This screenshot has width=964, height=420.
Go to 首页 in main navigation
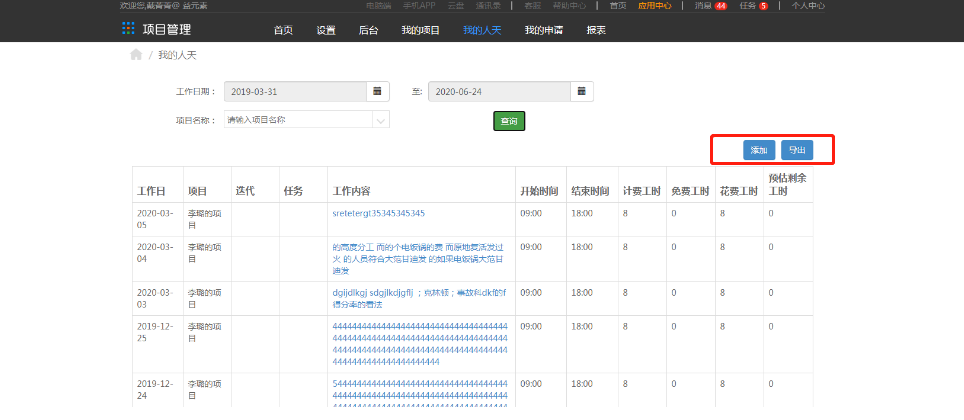click(x=283, y=30)
